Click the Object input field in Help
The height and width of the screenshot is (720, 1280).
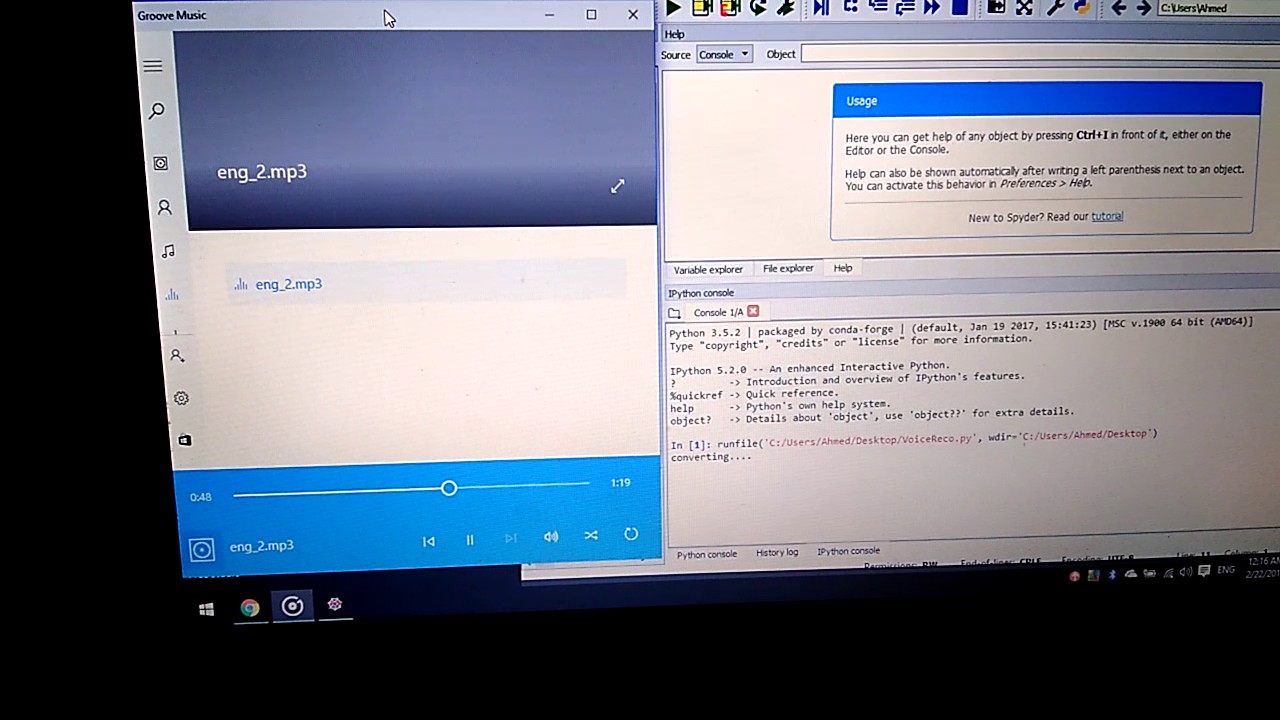pos(1040,53)
